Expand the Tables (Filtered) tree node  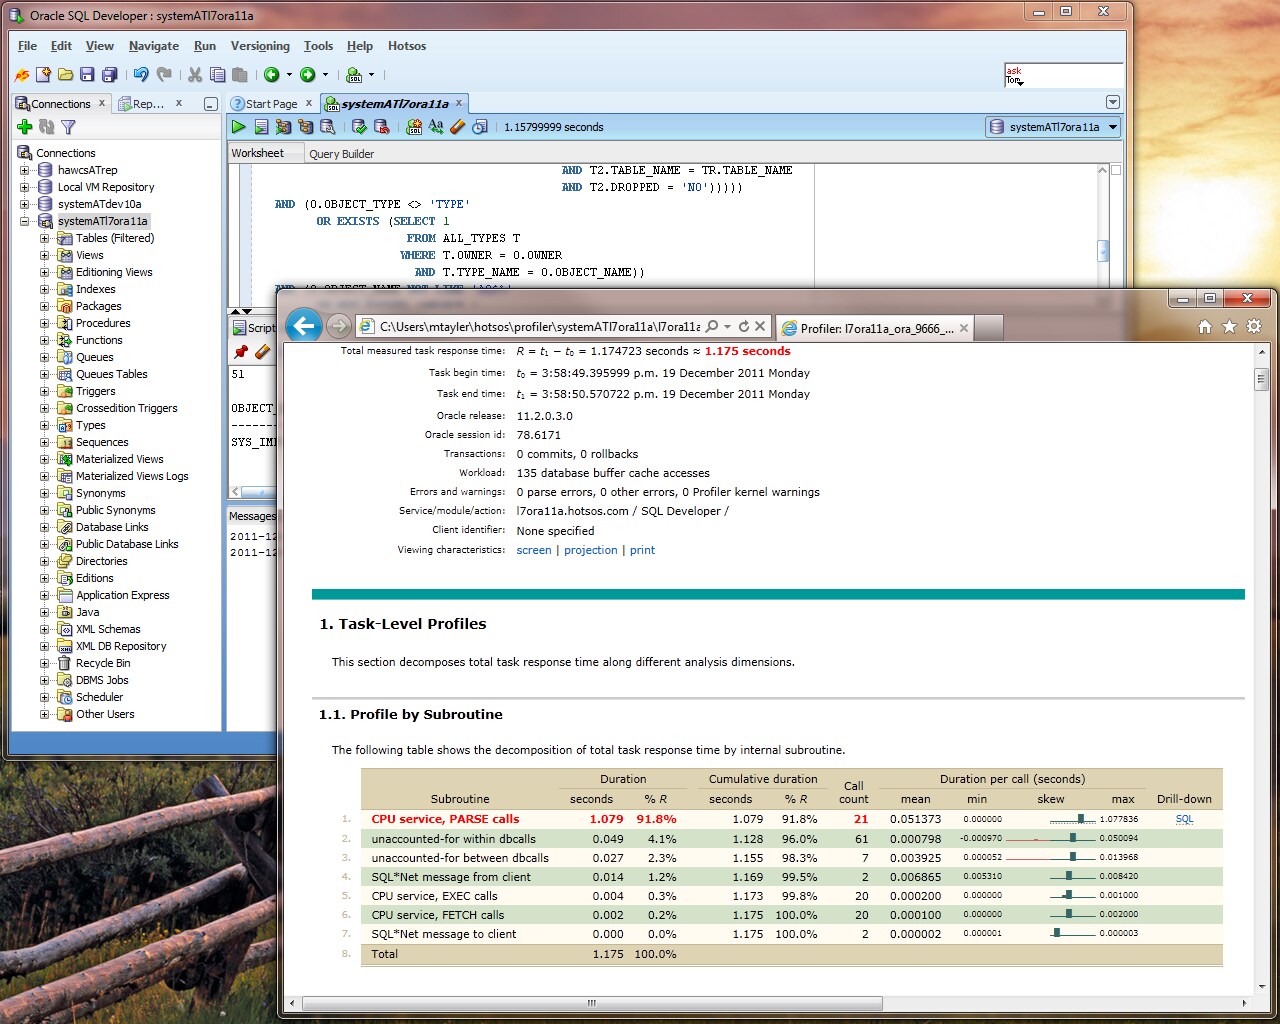click(x=44, y=239)
